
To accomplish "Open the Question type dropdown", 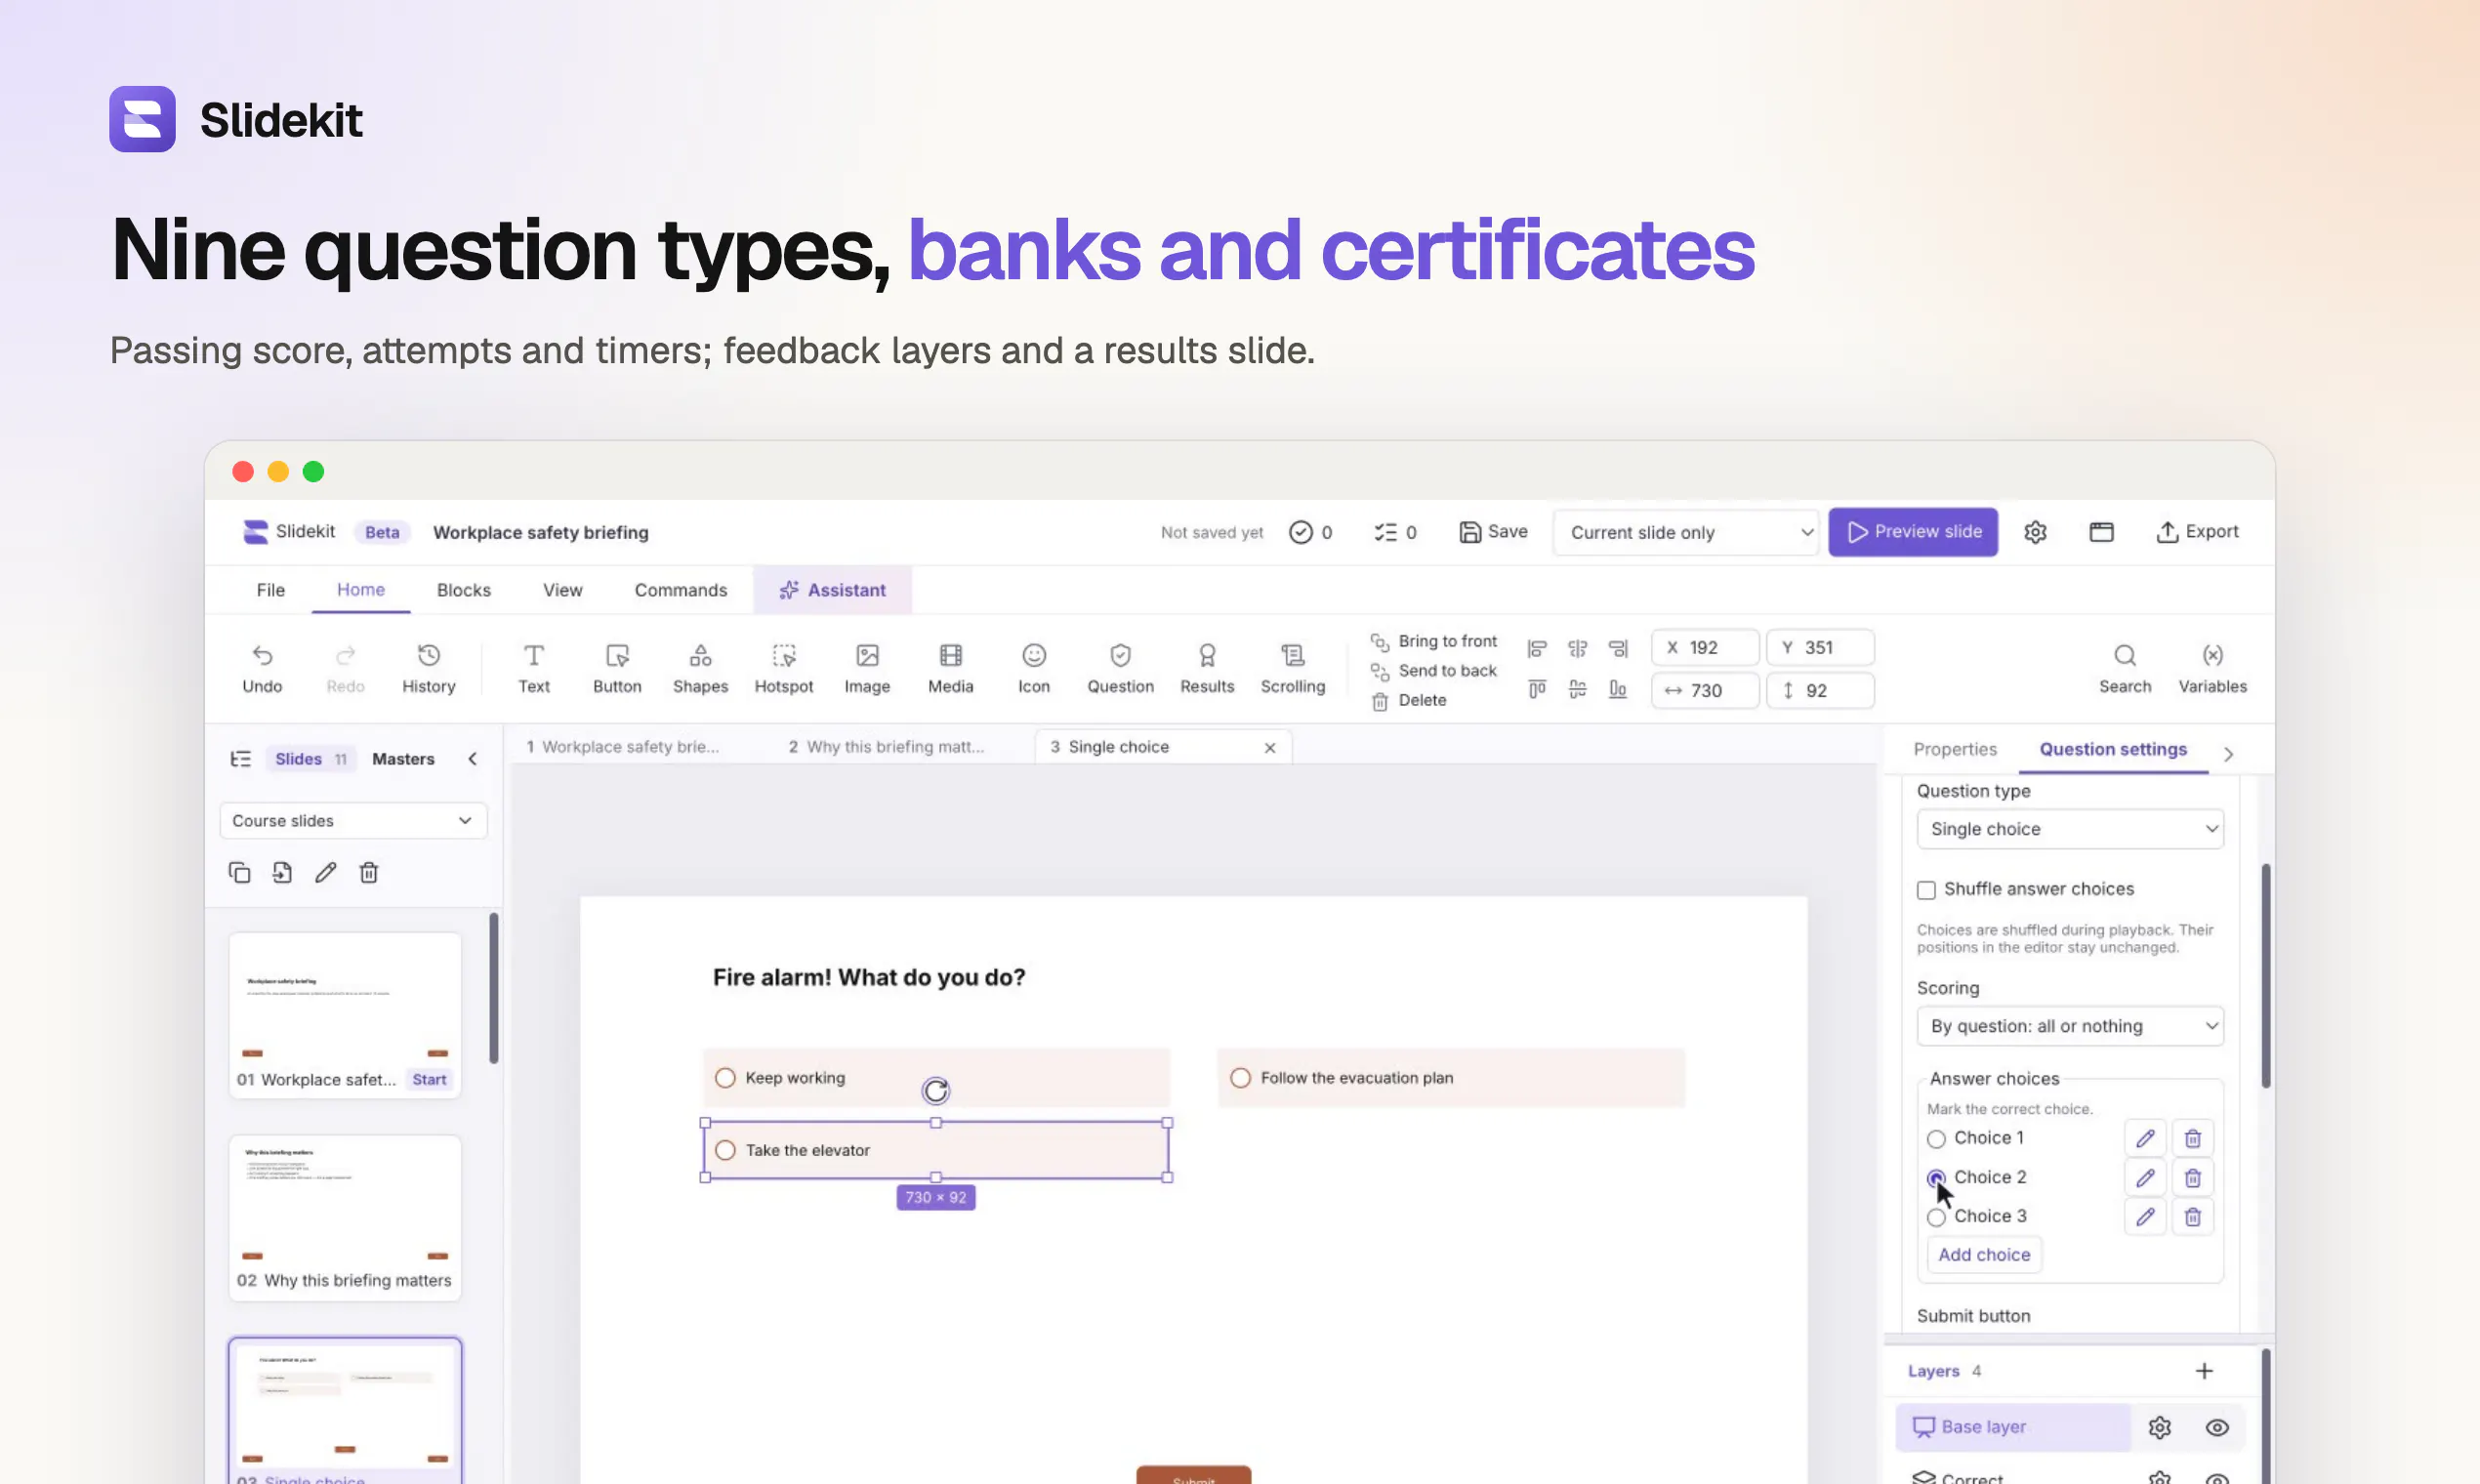I will tap(2069, 829).
